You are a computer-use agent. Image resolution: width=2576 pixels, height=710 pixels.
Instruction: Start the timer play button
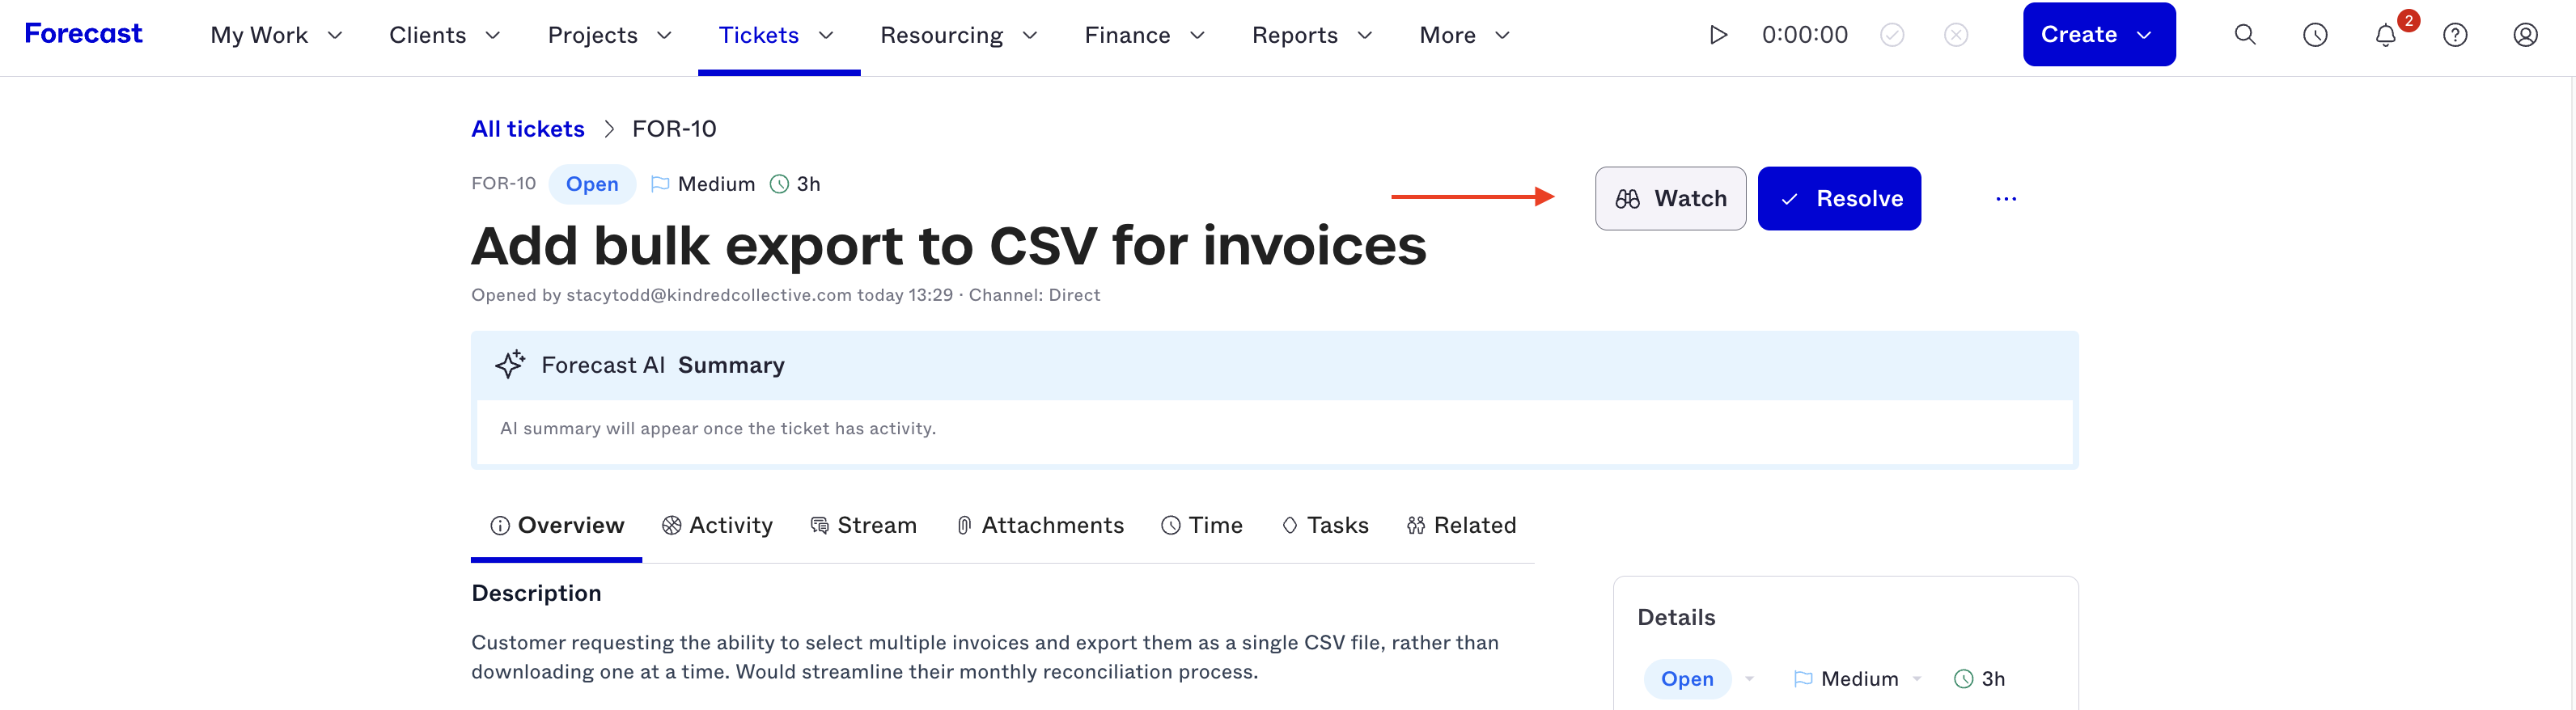1718,35
